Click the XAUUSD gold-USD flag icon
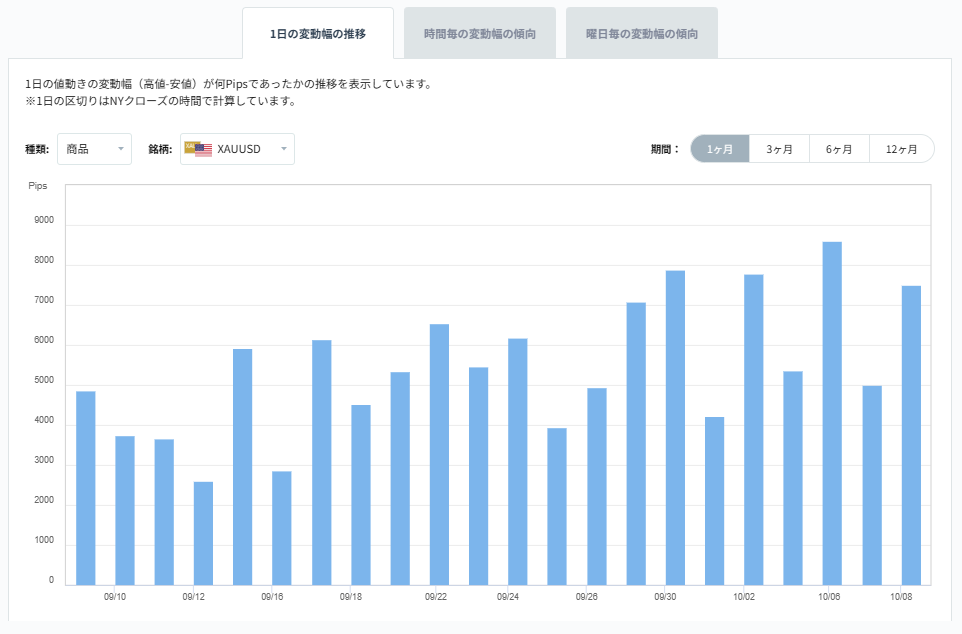The image size is (962, 634). click(x=198, y=149)
